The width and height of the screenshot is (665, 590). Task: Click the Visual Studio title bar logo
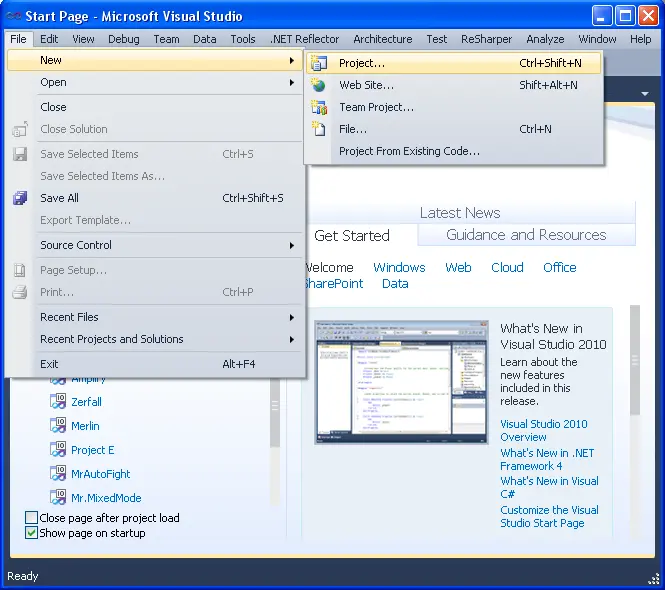(x=14, y=16)
